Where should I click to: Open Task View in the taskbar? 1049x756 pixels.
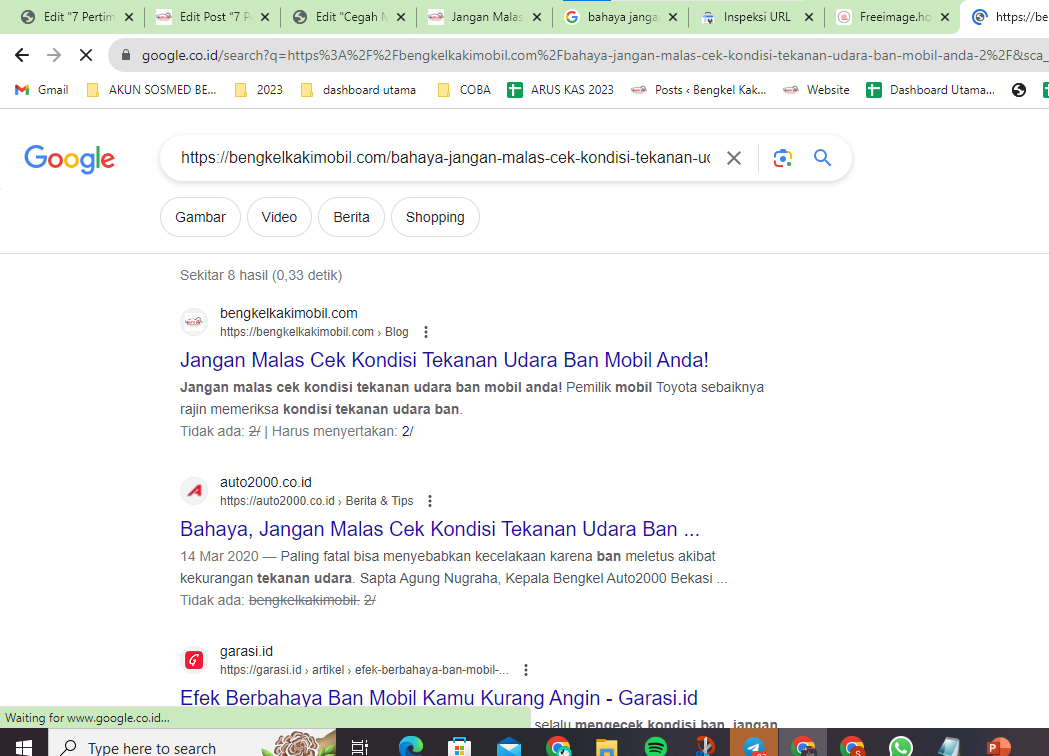tap(360, 747)
